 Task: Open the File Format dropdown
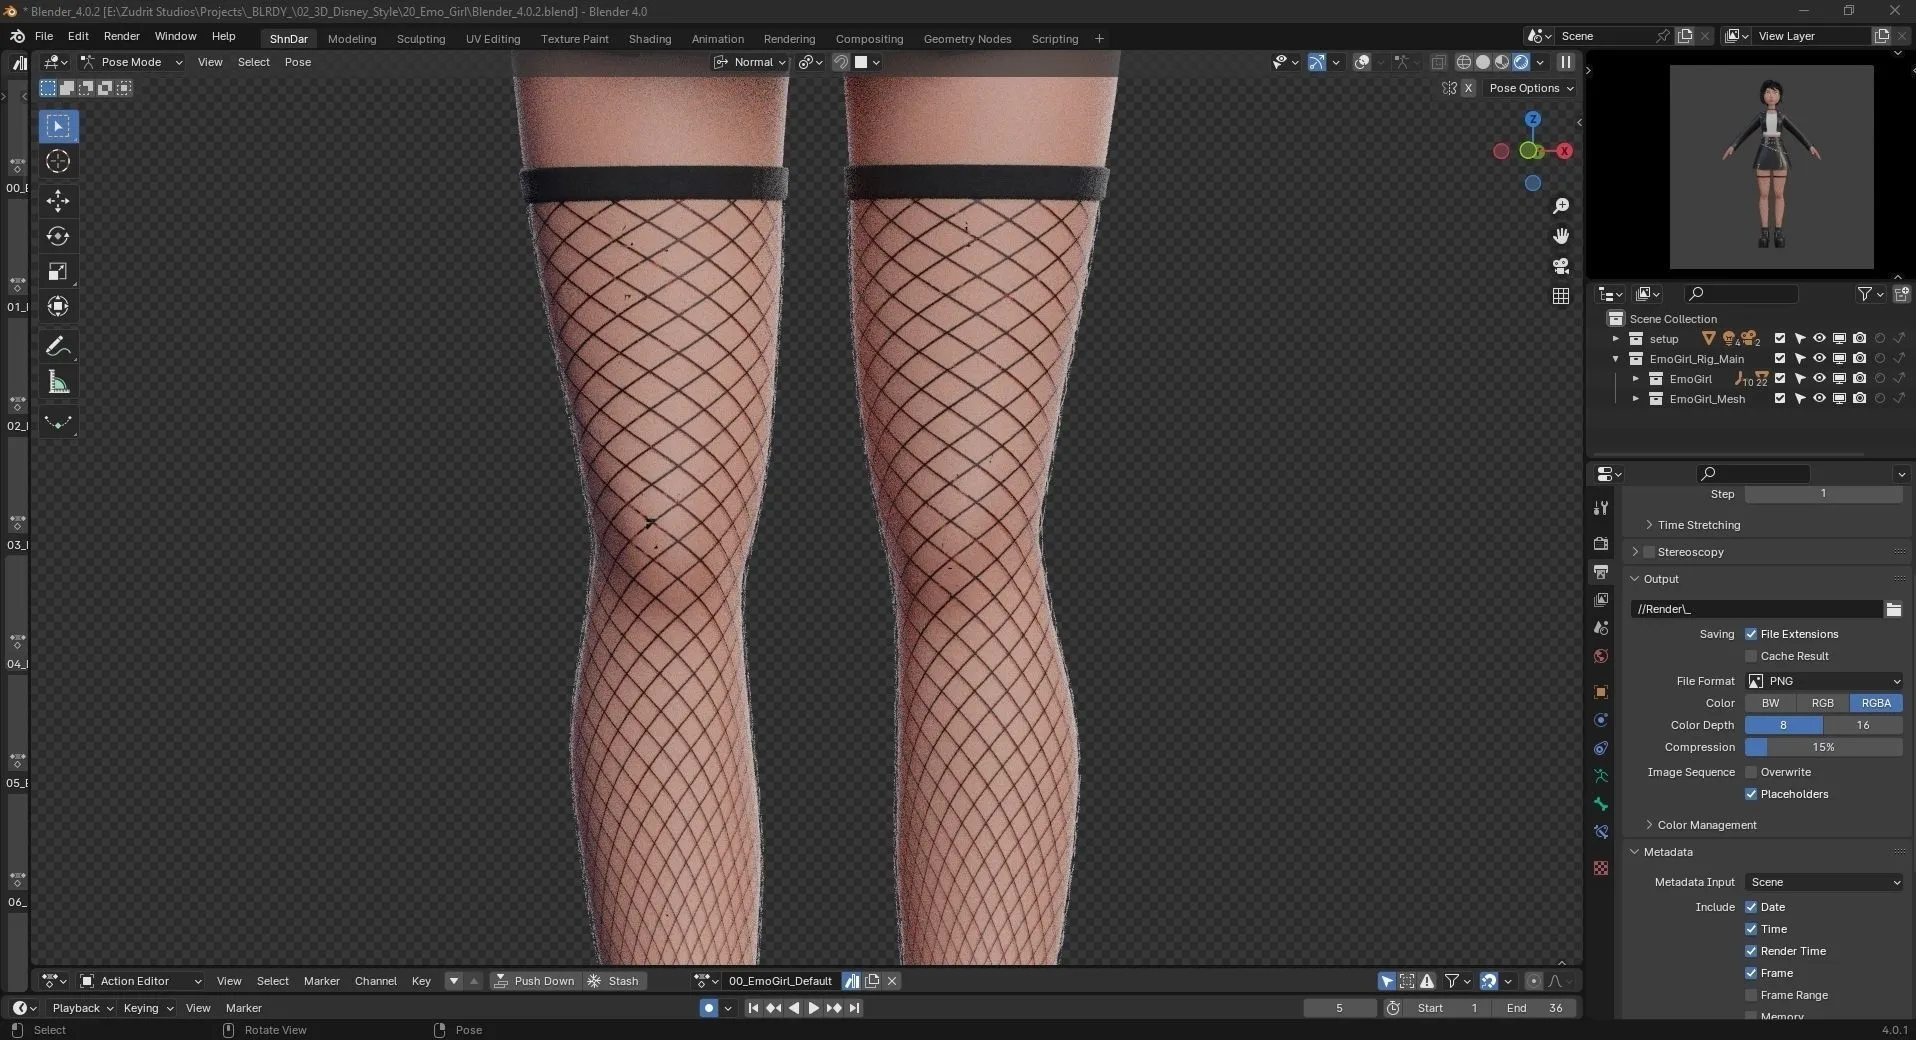pyautogui.click(x=1822, y=681)
